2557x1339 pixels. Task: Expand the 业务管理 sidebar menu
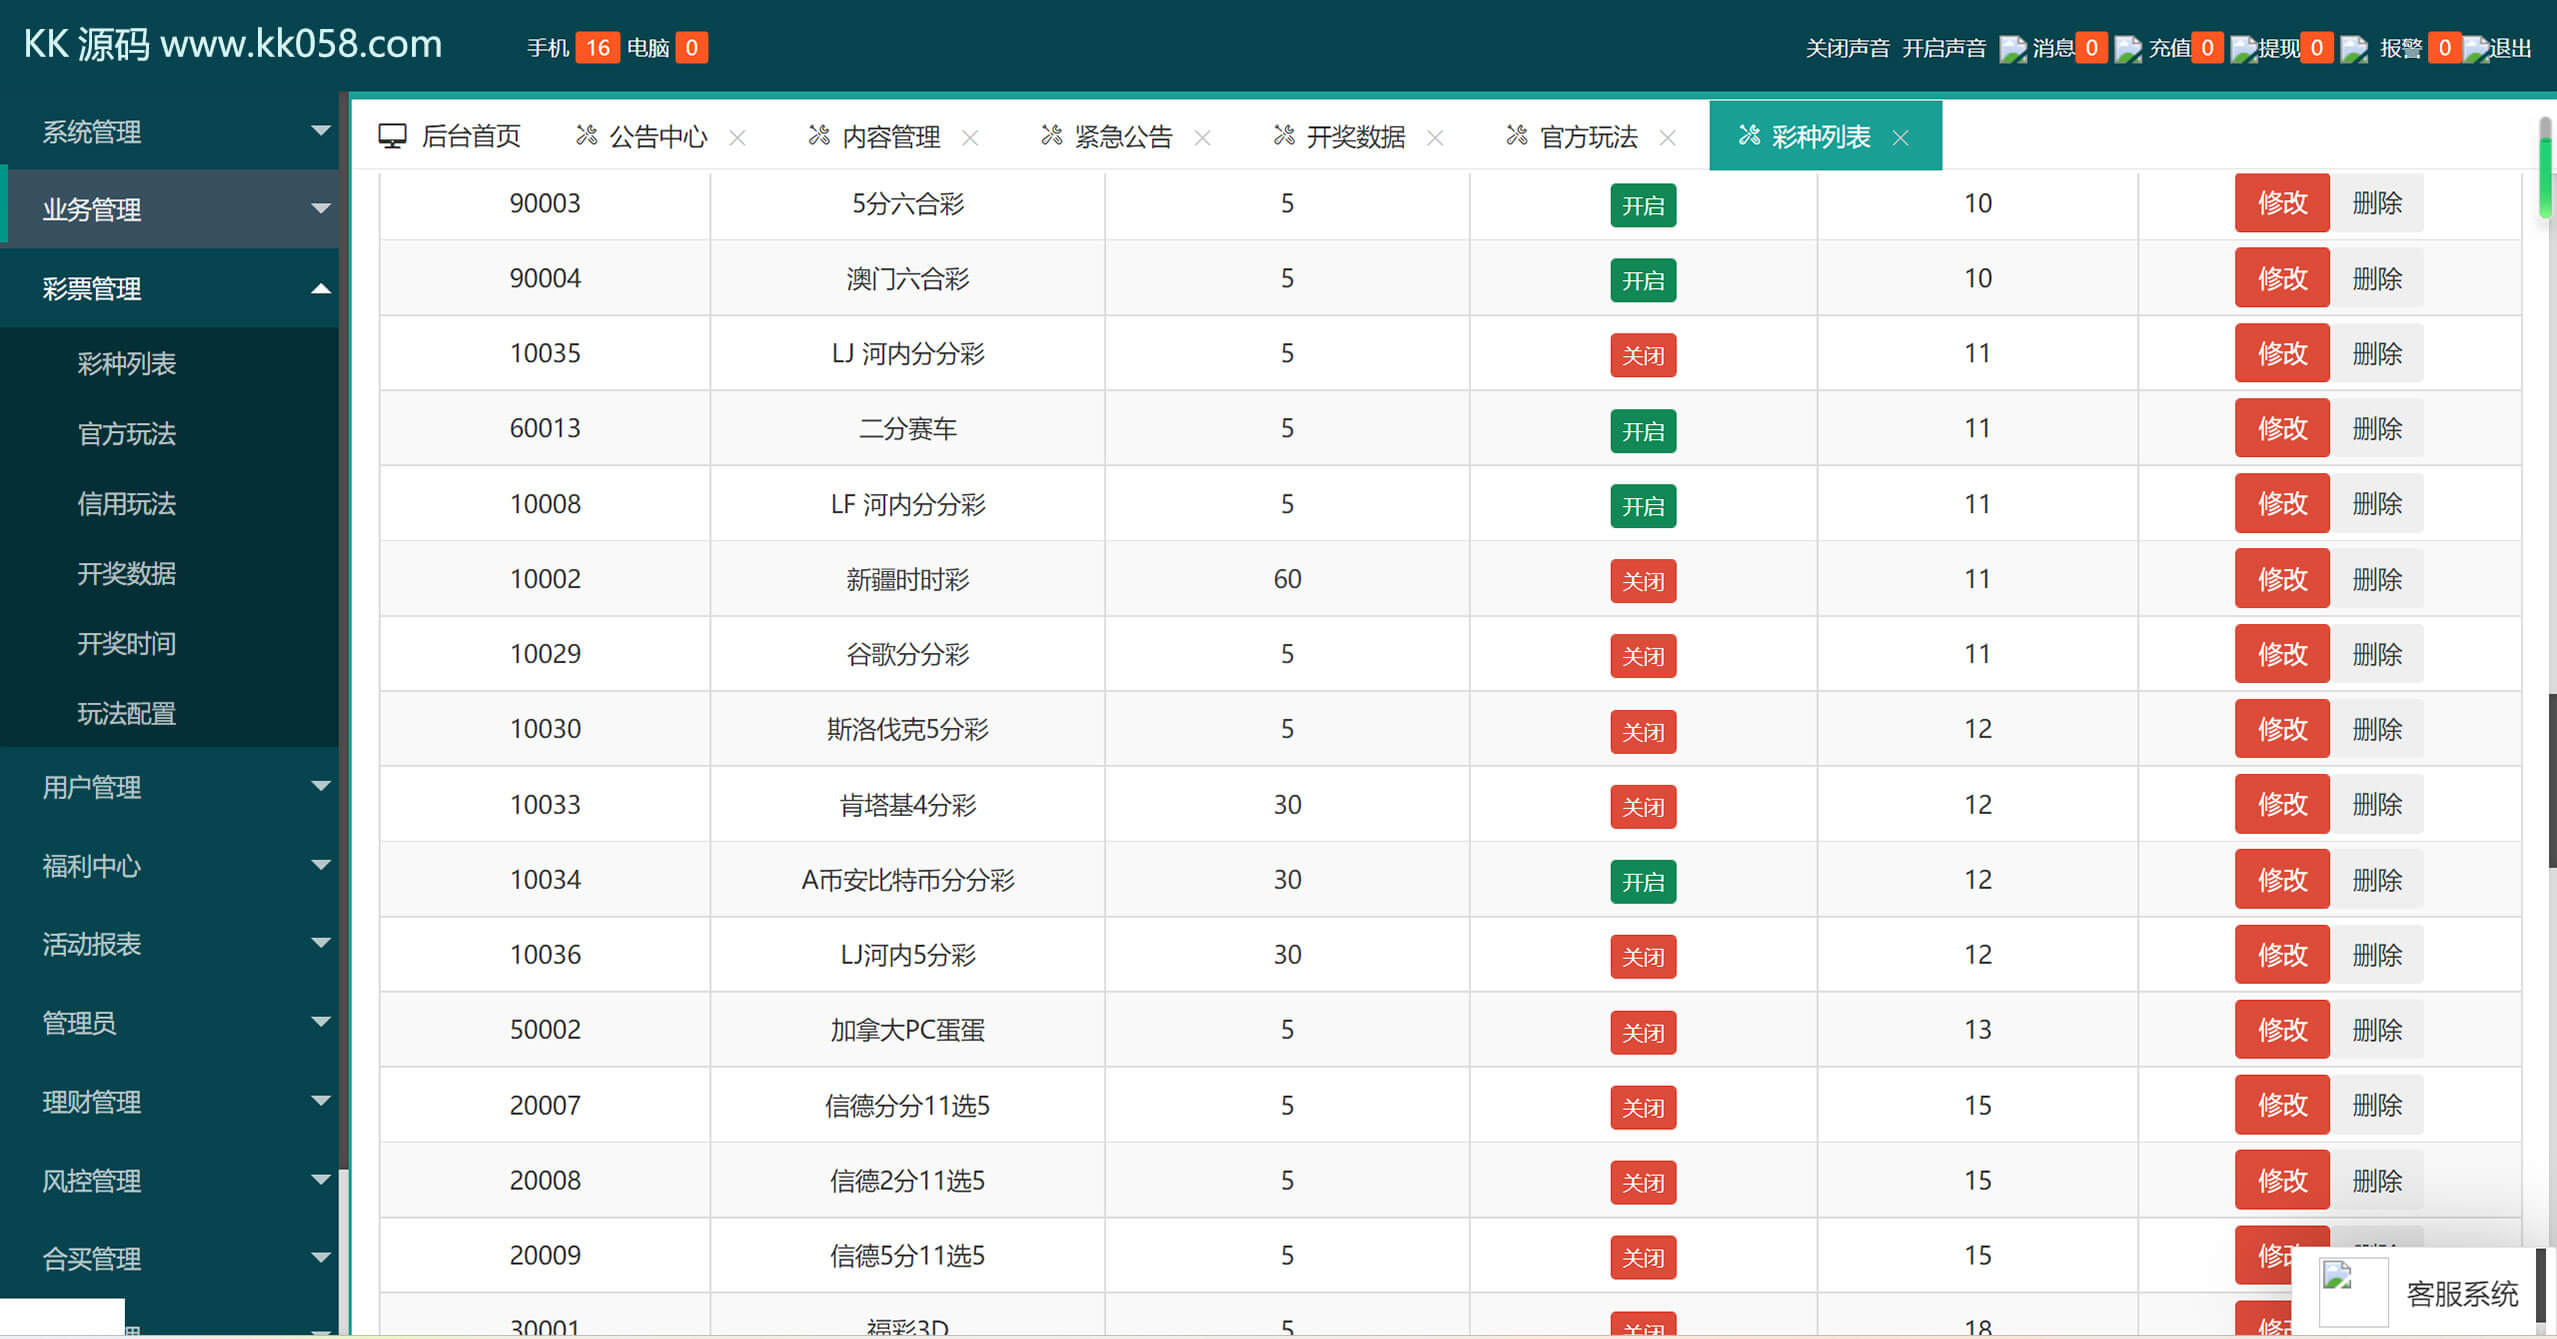(x=170, y=209)
